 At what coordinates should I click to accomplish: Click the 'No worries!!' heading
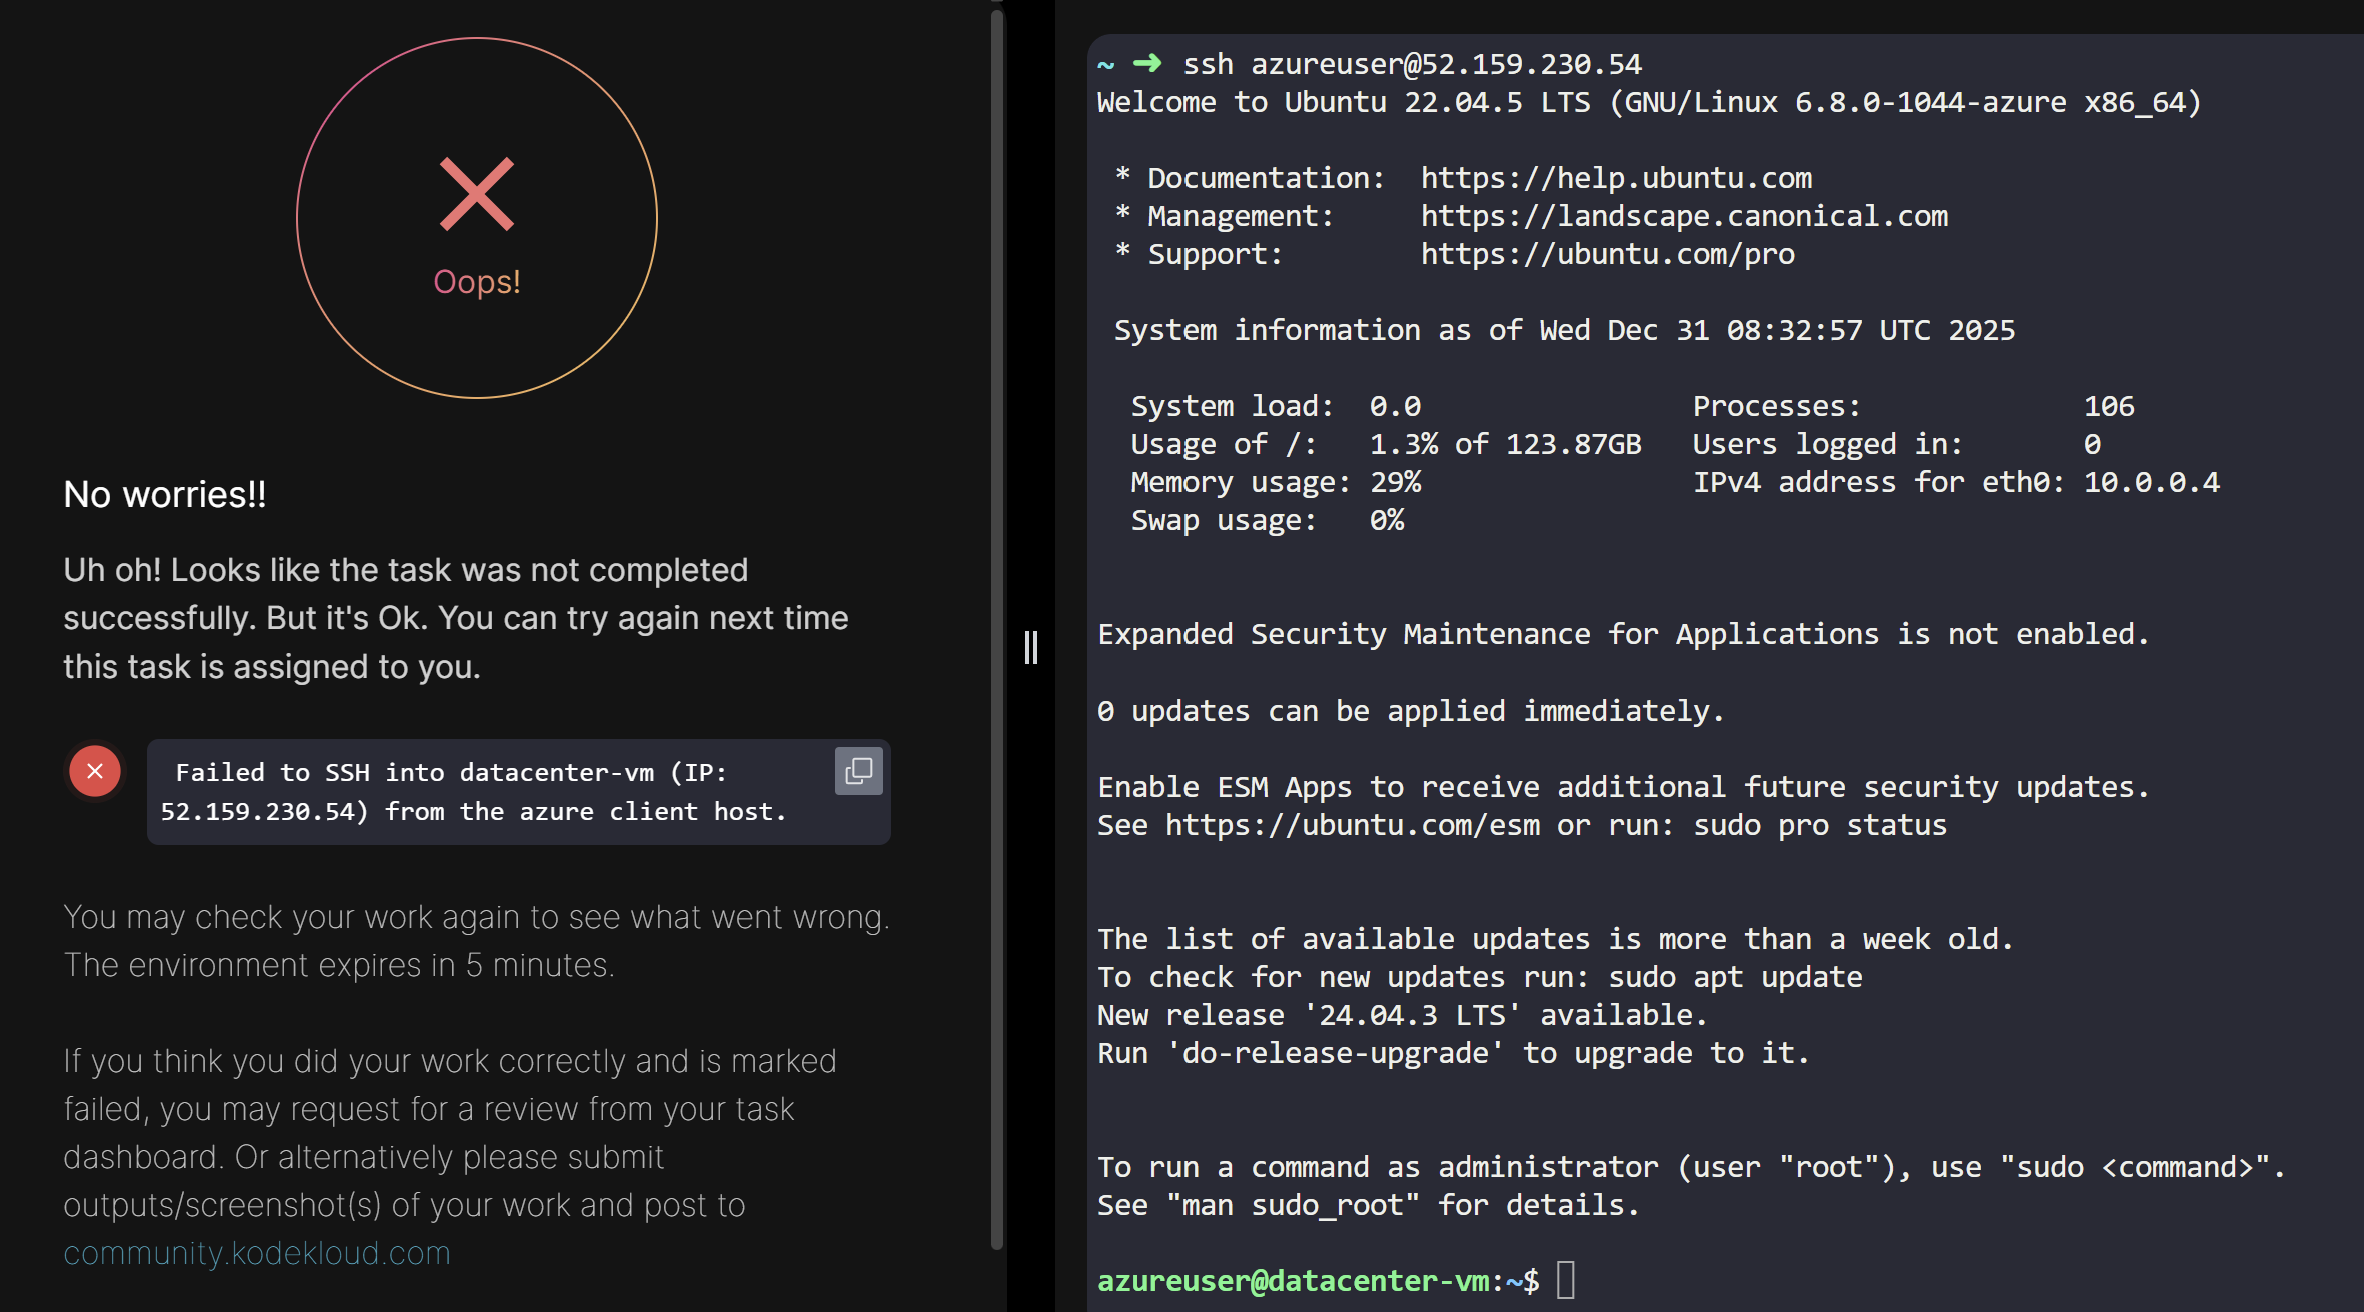(x=165, y=494)
